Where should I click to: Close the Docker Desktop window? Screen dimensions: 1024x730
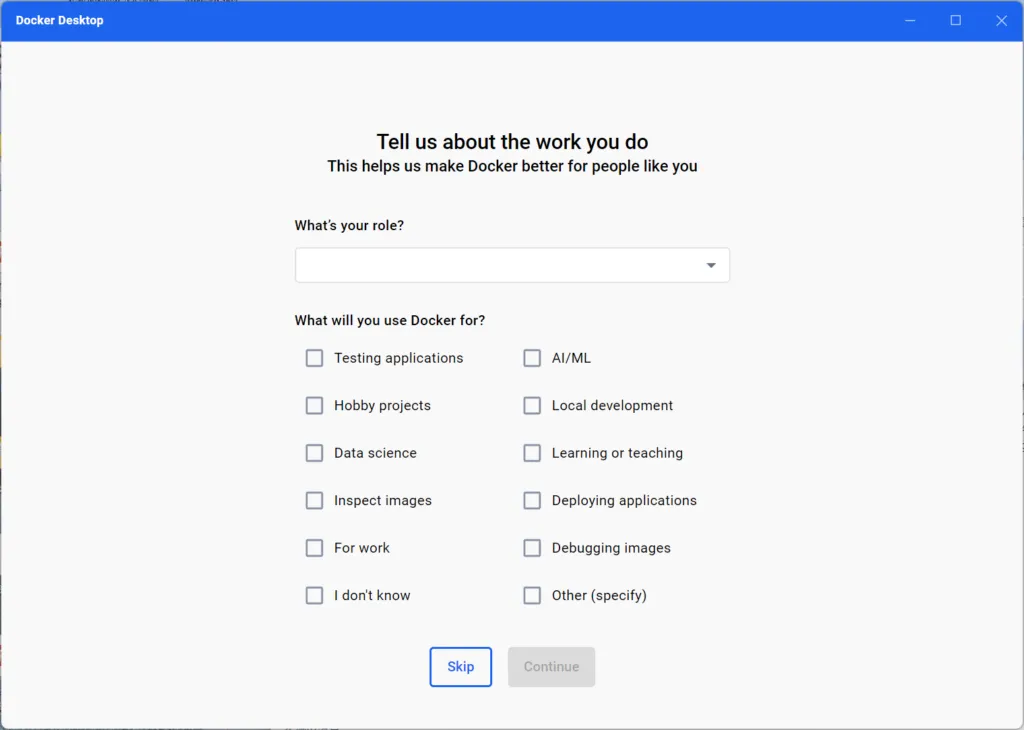[1001, 20]
